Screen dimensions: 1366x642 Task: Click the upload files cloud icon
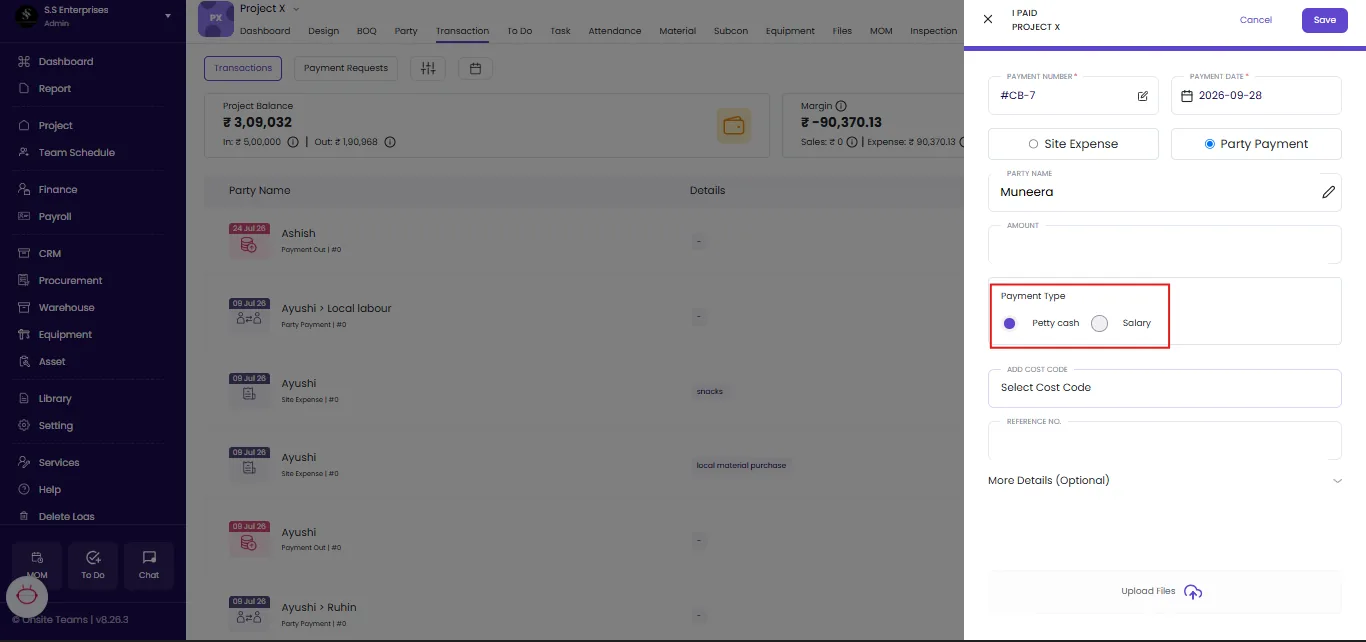point(1192,592)
